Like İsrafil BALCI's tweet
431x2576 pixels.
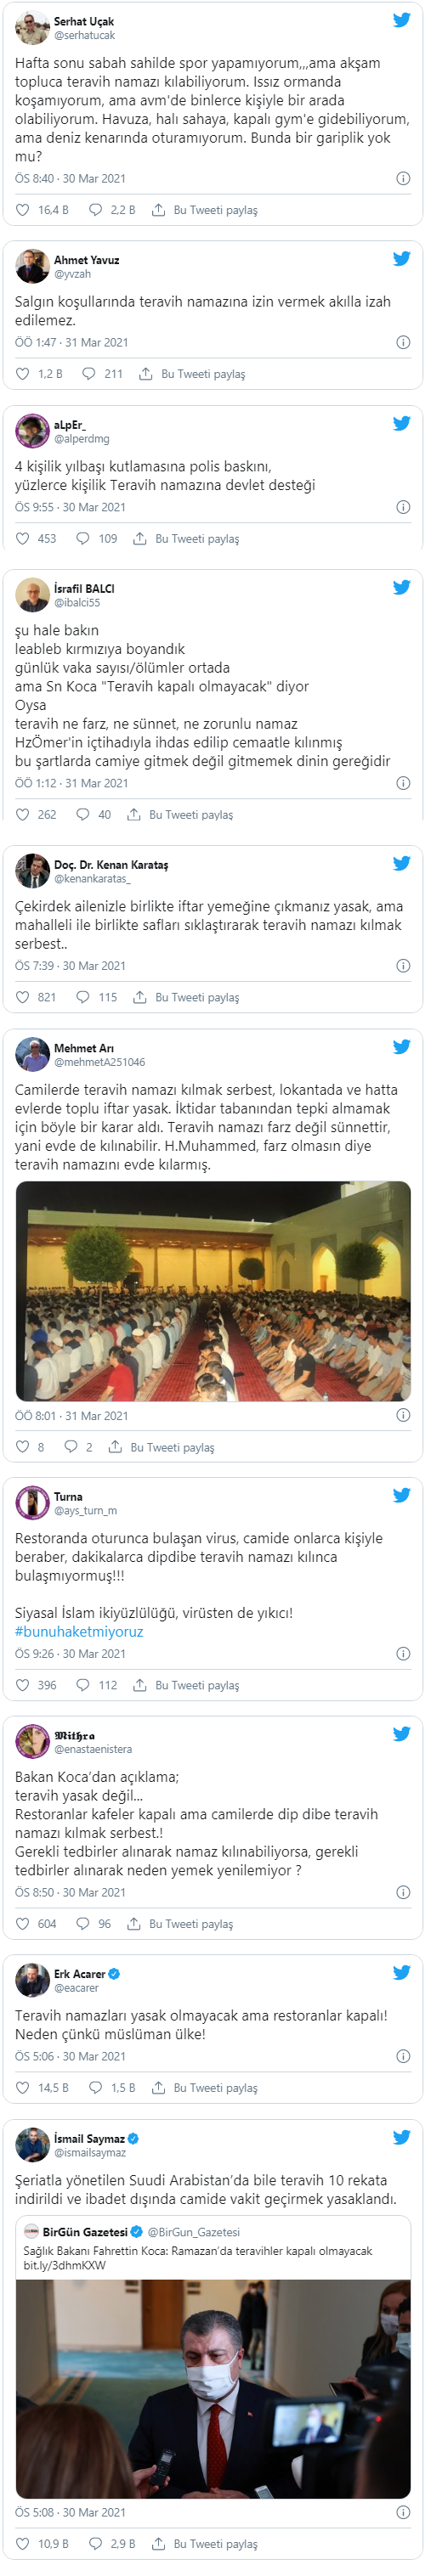pos(23,814)
